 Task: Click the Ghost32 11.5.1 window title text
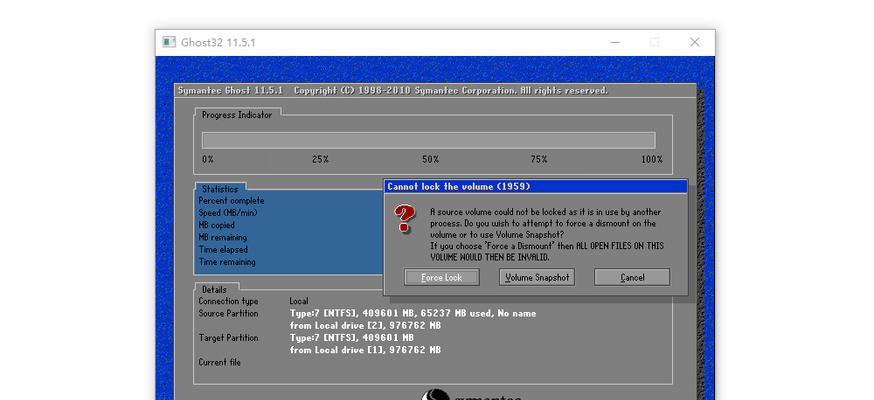[218, 42]
